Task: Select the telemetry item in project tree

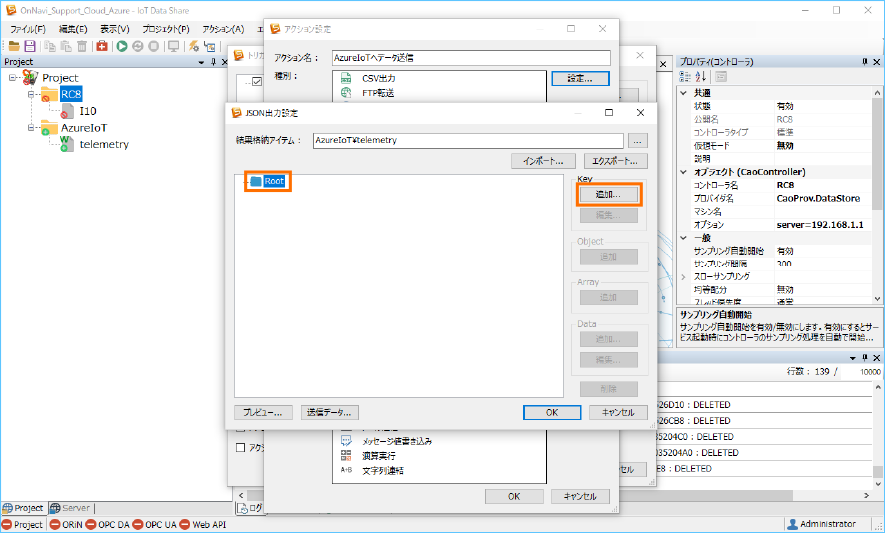Action: (103, 144)
